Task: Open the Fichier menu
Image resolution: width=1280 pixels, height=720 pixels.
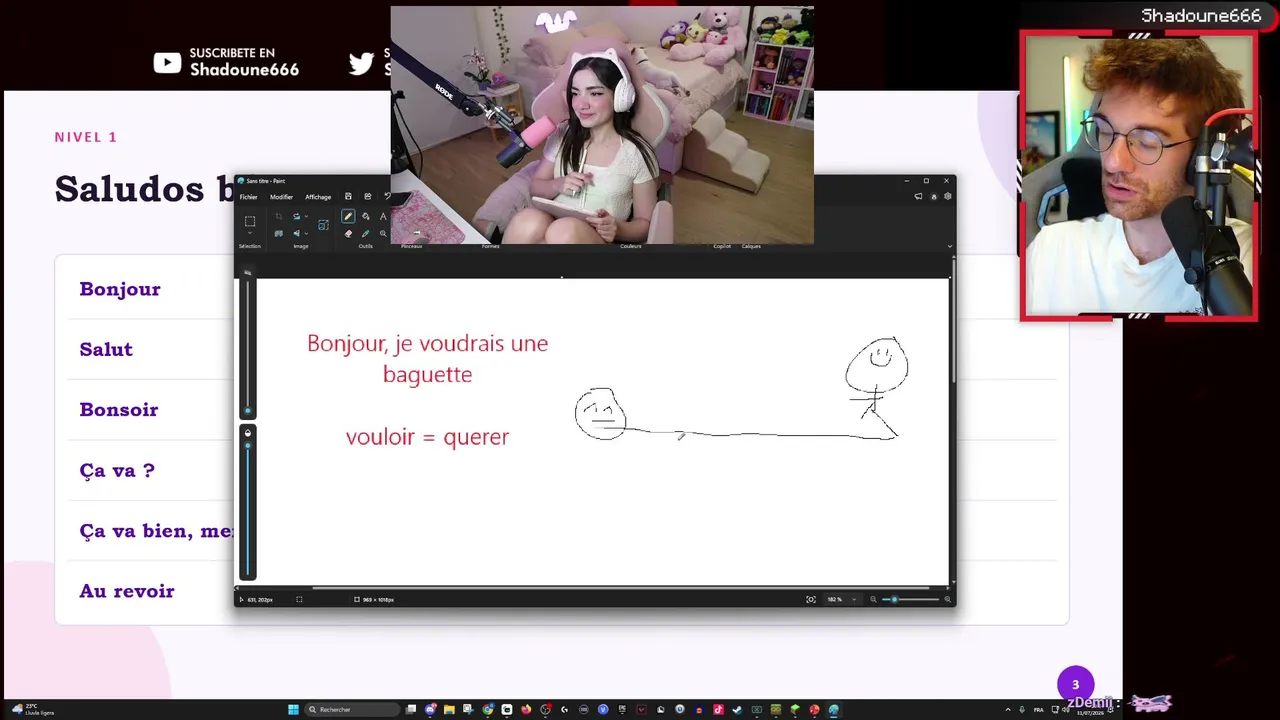Action: [248, 197]
